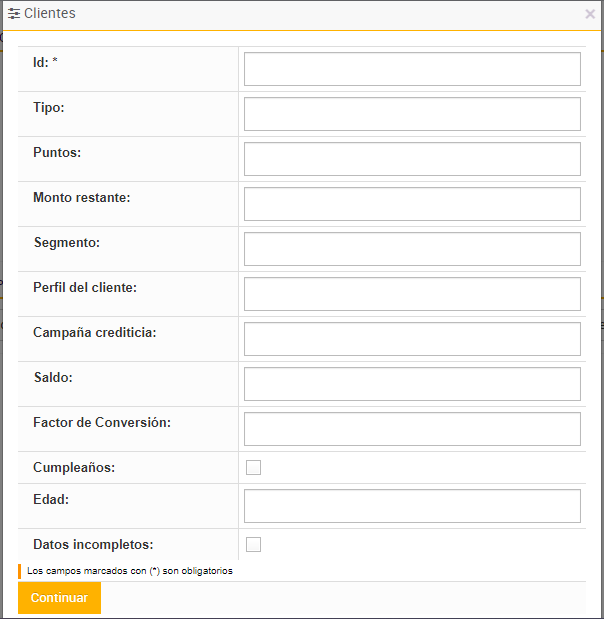
Task: Click the sliders icon beside Clientes title
Action: (x=14, y=14)
